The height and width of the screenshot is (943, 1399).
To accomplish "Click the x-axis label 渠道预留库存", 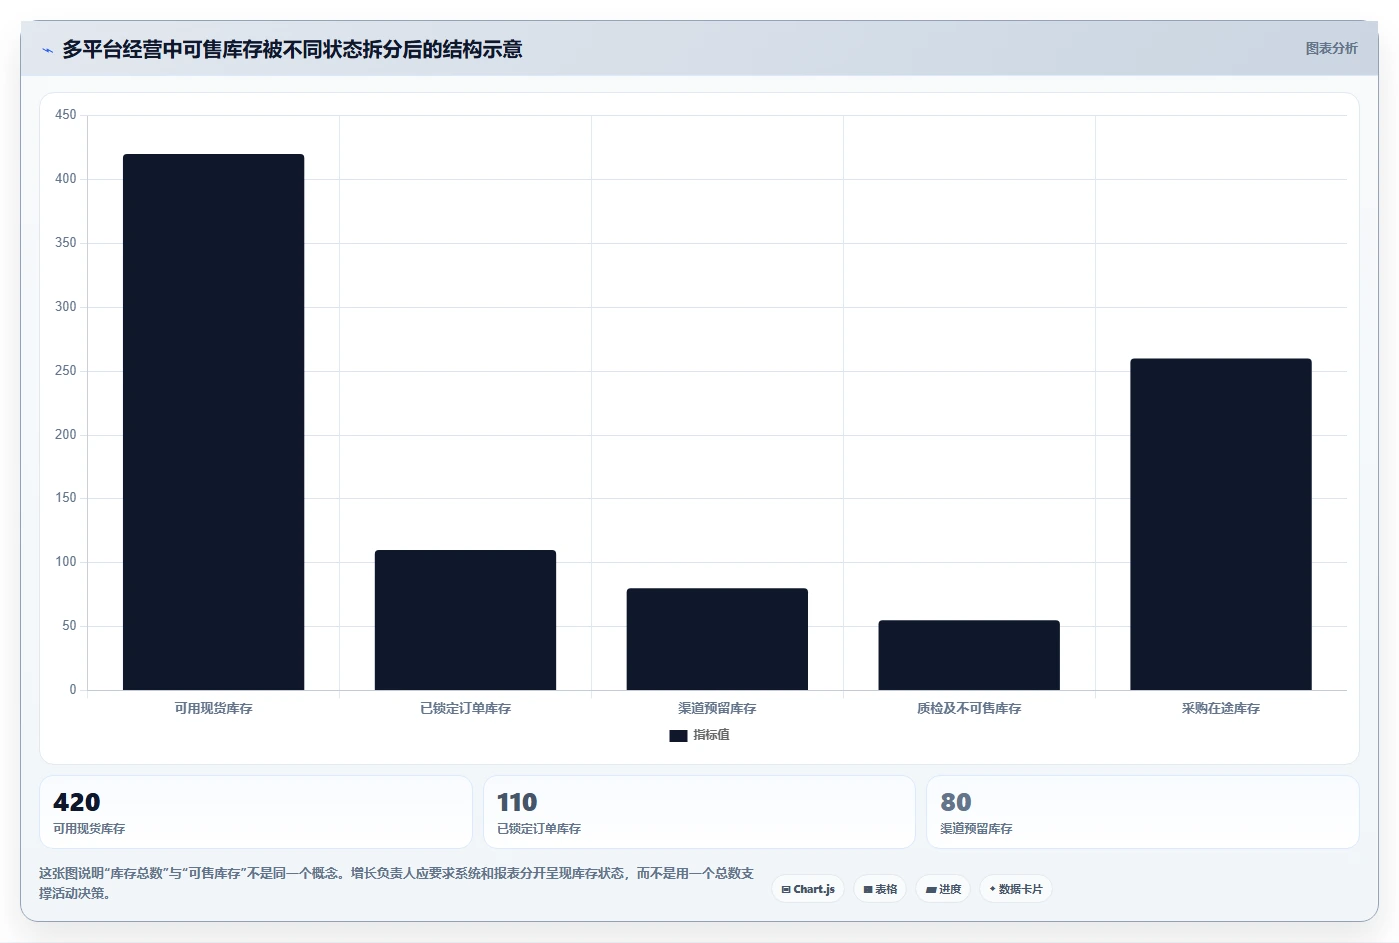I will point(717,708).
